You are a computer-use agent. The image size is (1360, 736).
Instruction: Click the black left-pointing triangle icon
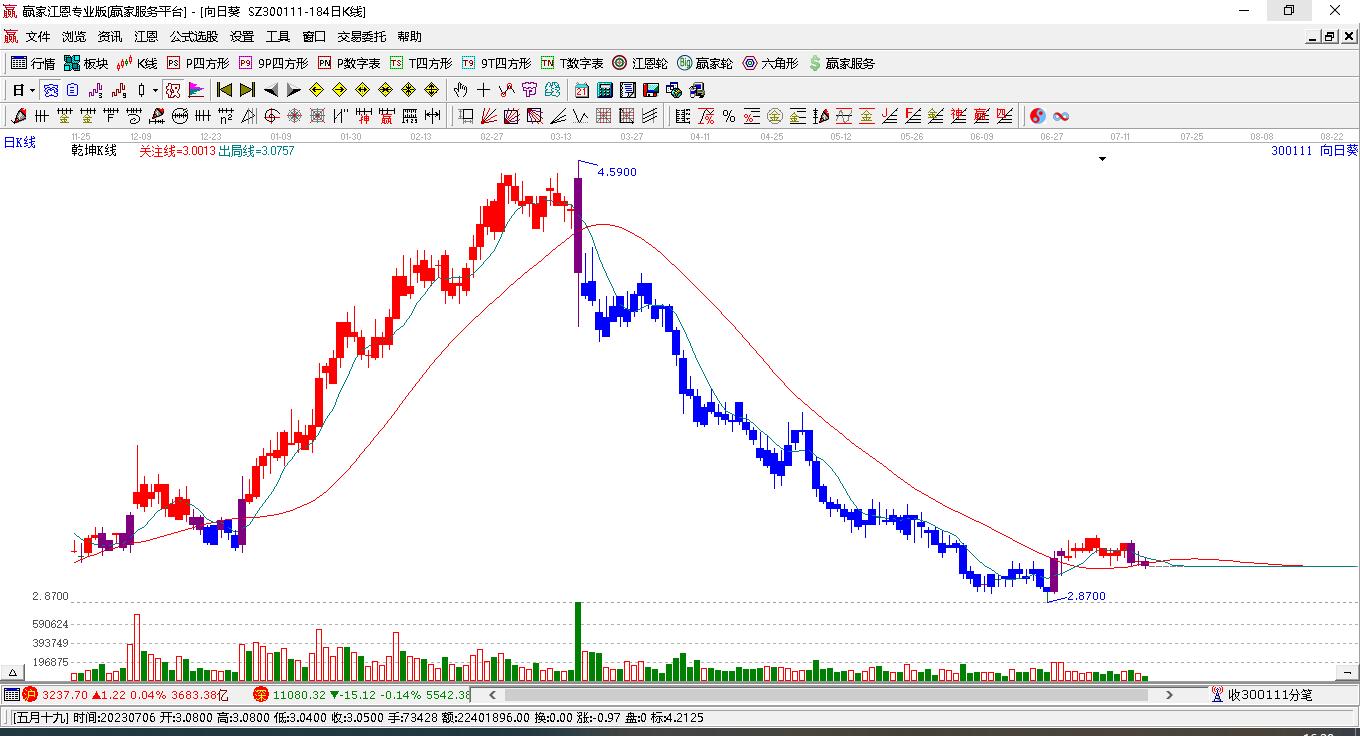pos(270,90)
